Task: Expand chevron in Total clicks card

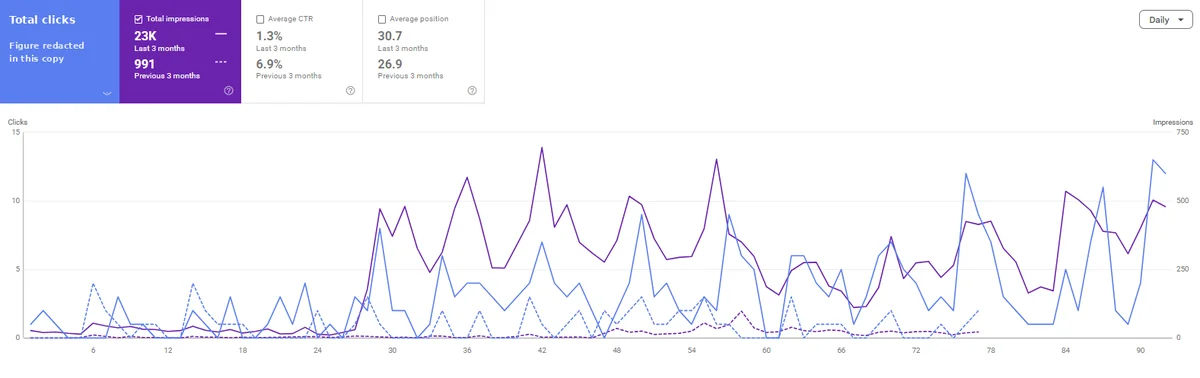Action: tap(106, 93)
